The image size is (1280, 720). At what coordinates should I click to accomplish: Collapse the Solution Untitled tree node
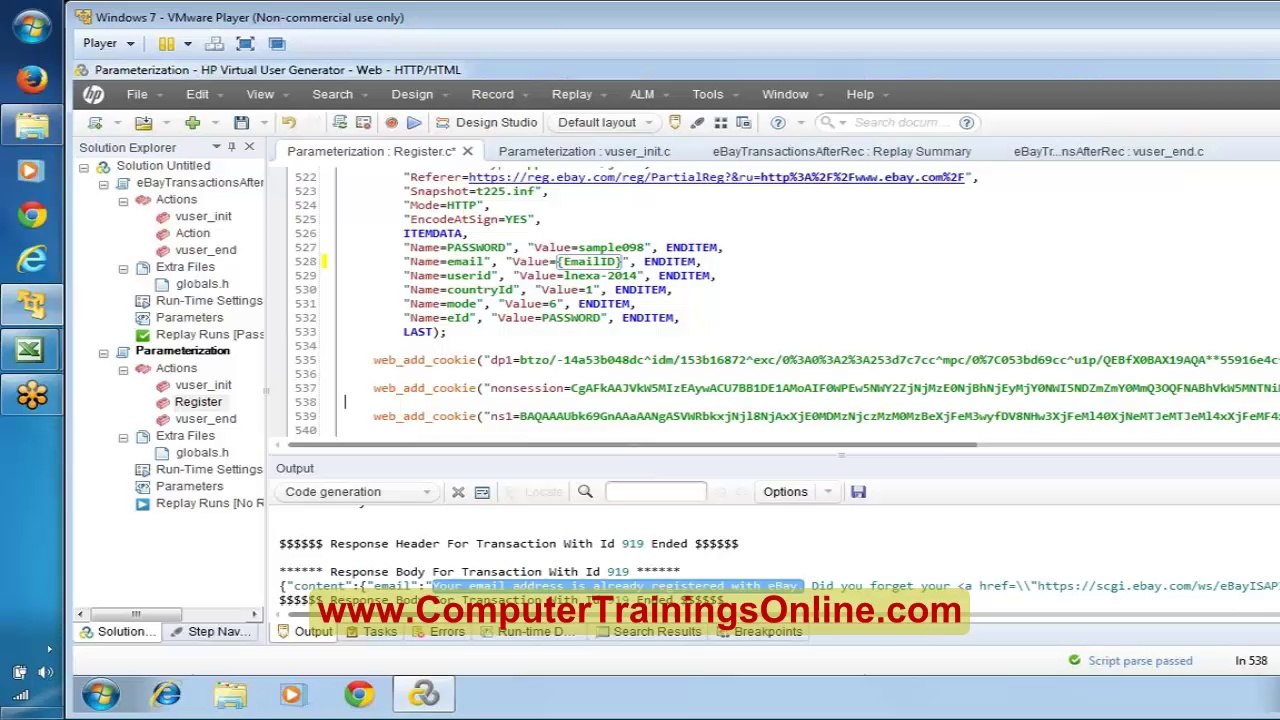coord(84,167)
